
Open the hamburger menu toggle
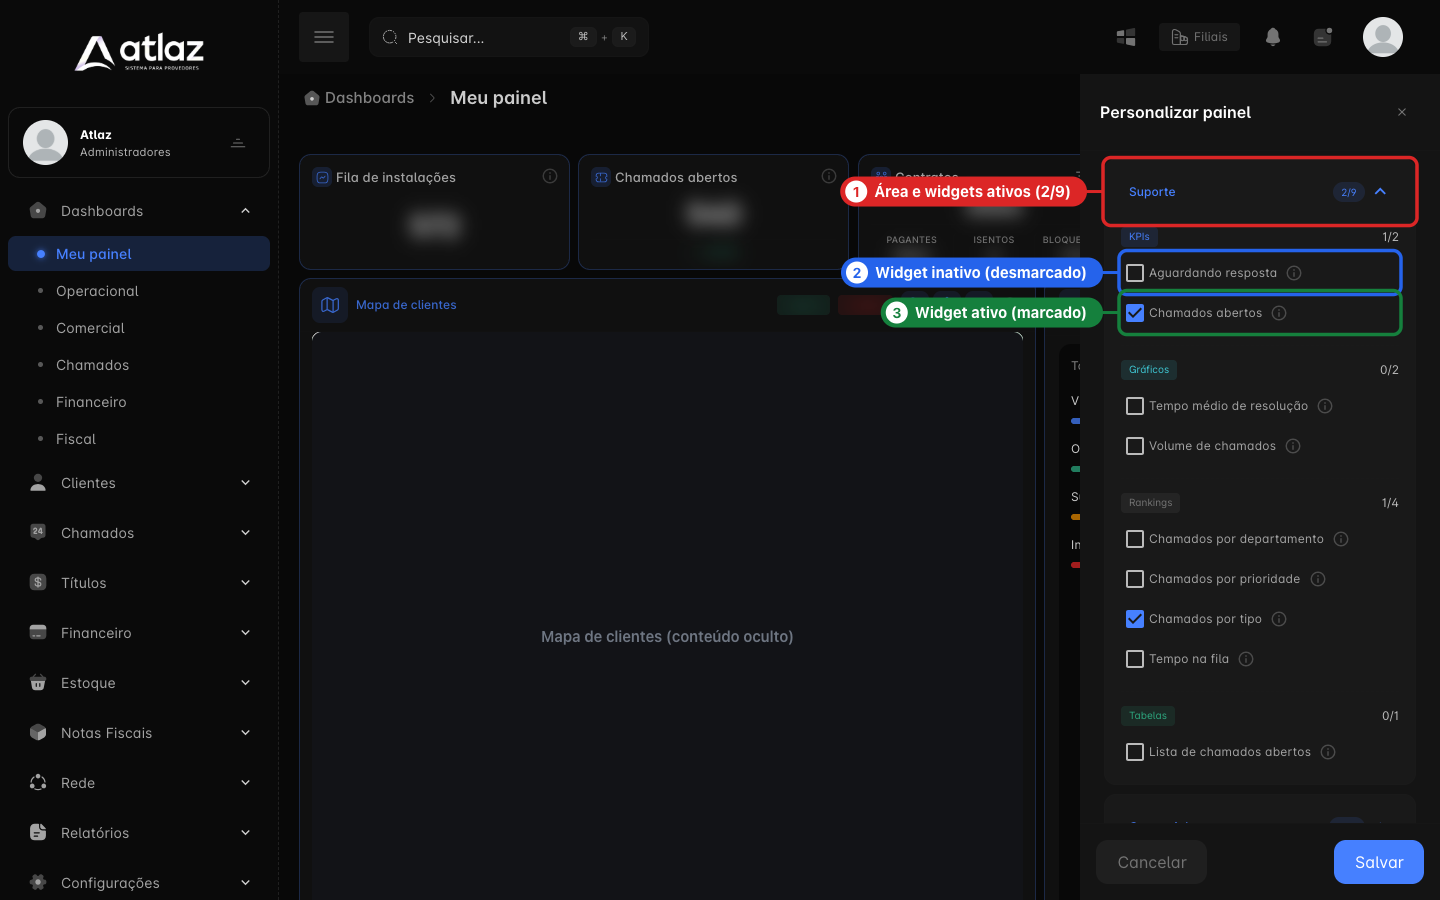(324, 37)
